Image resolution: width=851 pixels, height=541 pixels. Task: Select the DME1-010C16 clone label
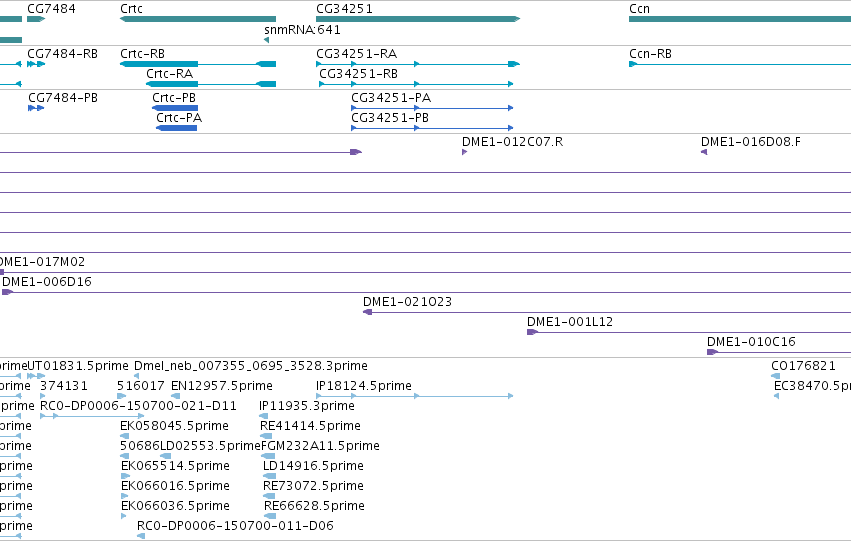(751, 342)
